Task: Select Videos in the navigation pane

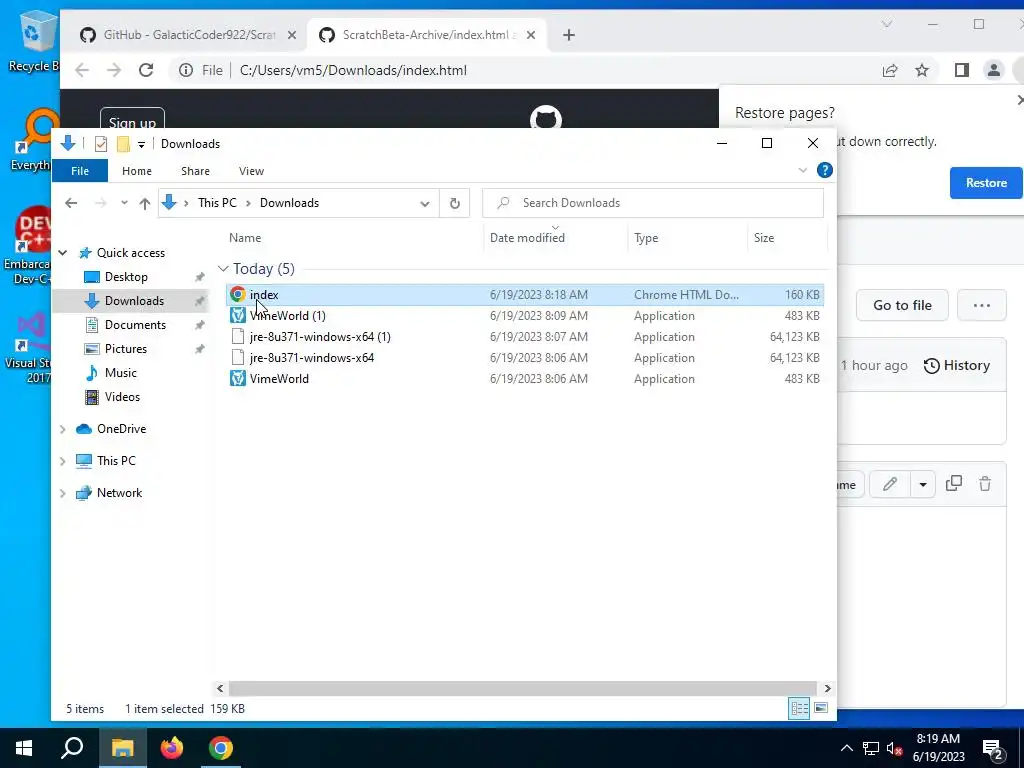Action: pos(122,397)
